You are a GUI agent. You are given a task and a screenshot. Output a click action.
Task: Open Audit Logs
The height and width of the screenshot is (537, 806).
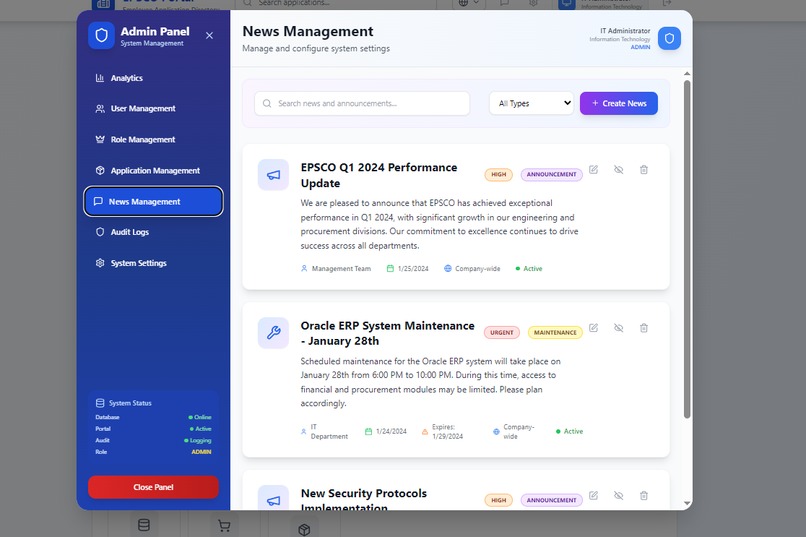(153, 232)
